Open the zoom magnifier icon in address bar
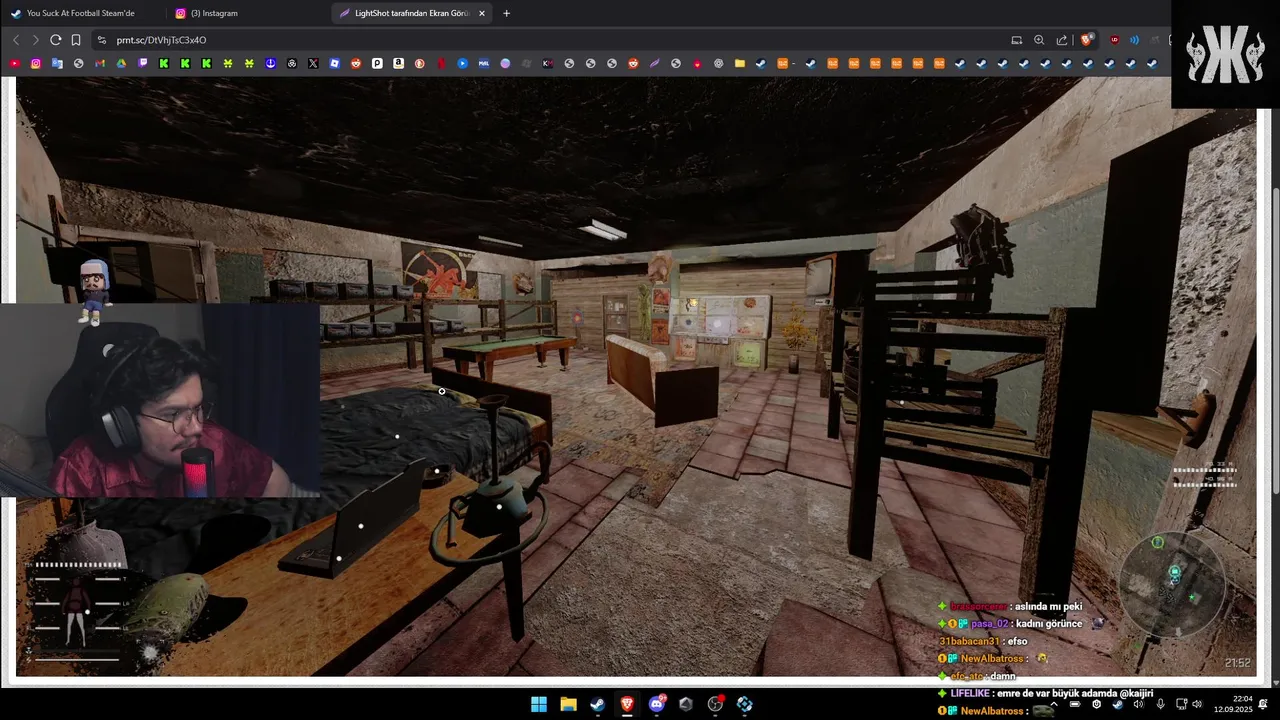 click(1039, 40)
